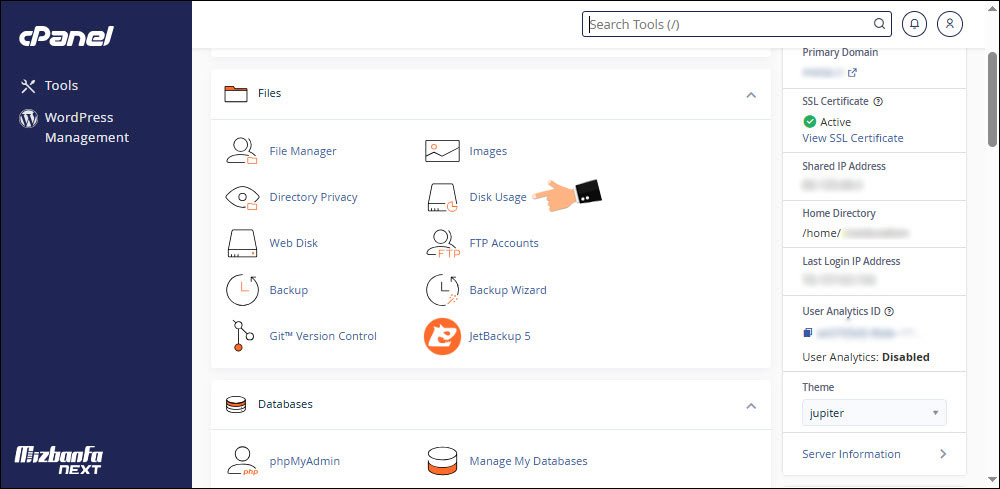Click the FTP Accounts icon
This screenshot has height=489, width=1000.
tap(442, 243)
